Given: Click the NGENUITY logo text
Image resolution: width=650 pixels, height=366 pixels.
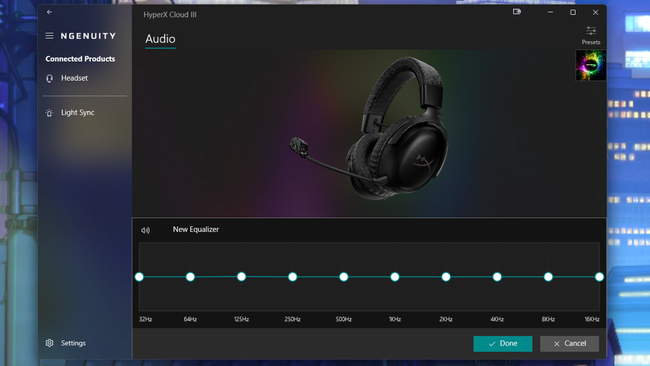Looking at the screenshot, I should click(x=88, y=36).
